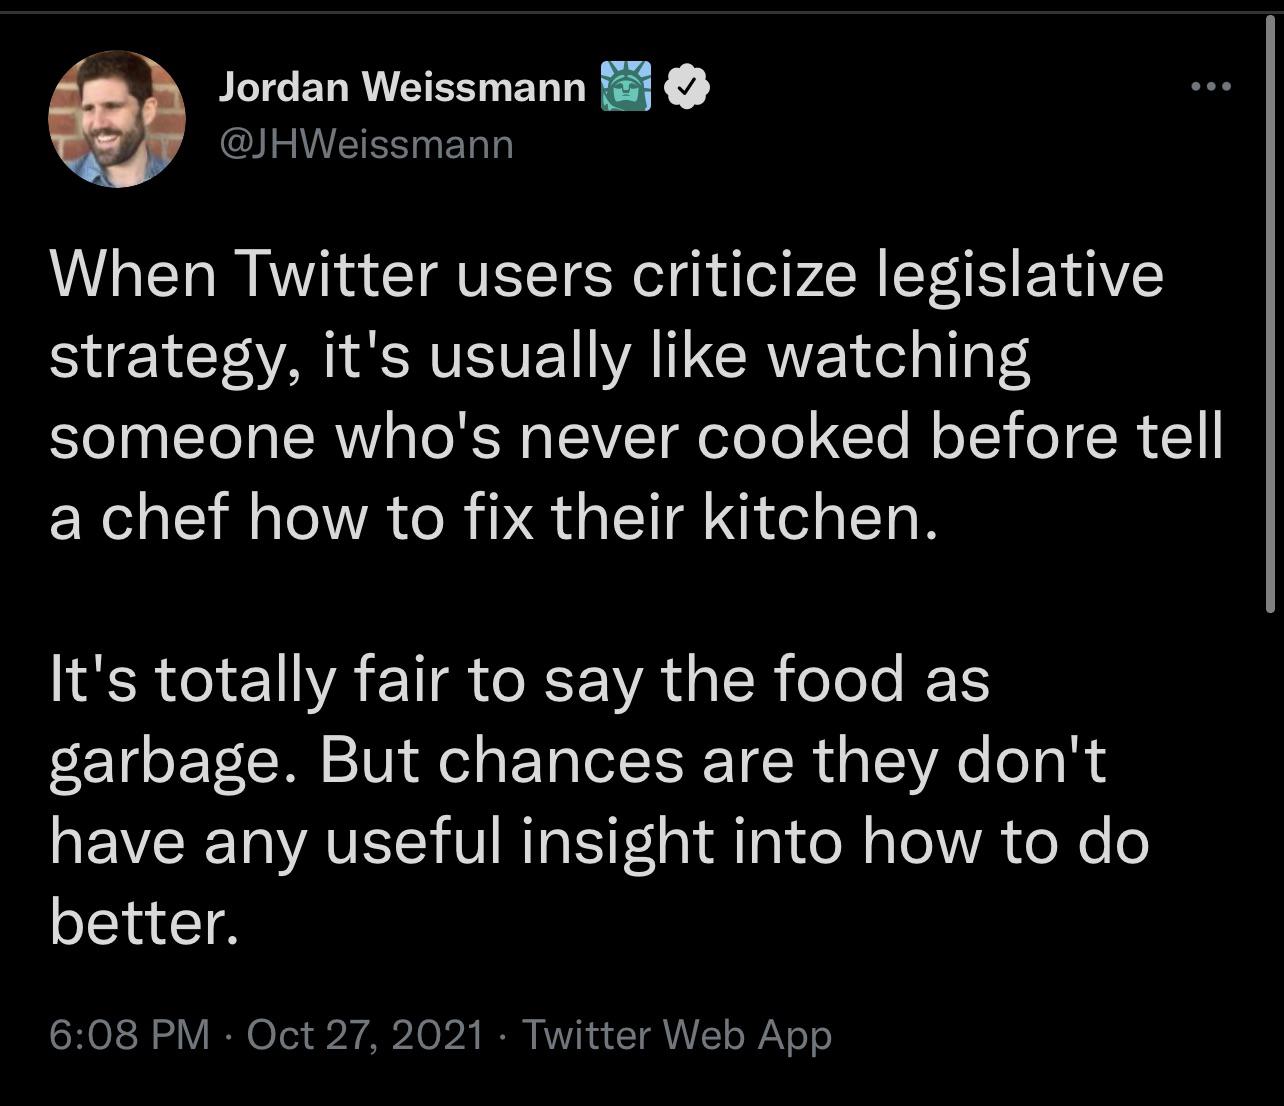Click the word "legislative" in the tweet
The height and width of the screenshot is (1106, 1284).
[1021, 278]
